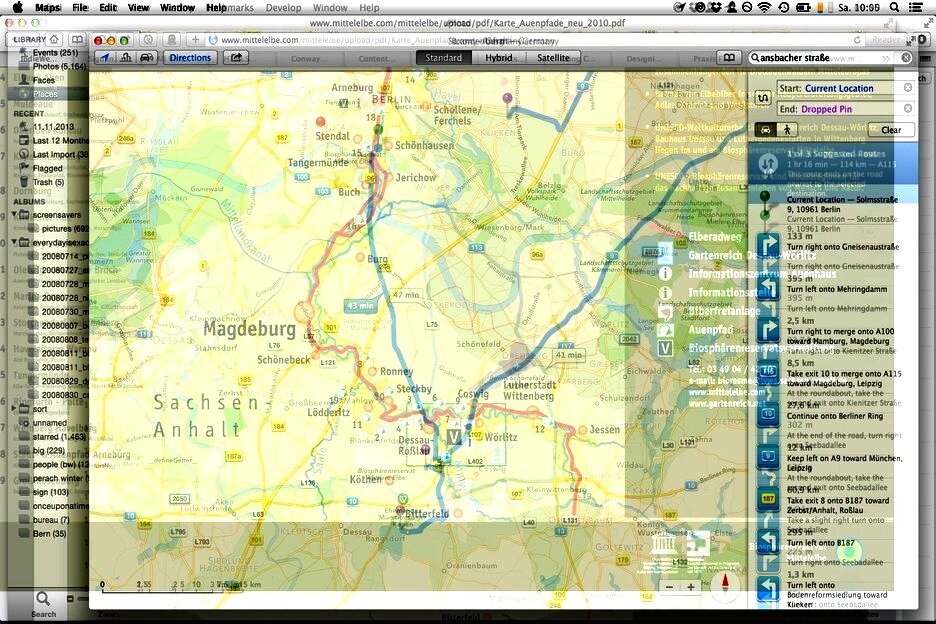
Task: Click the Share icon in Maps toolbar
Action: tap(236, 58)
